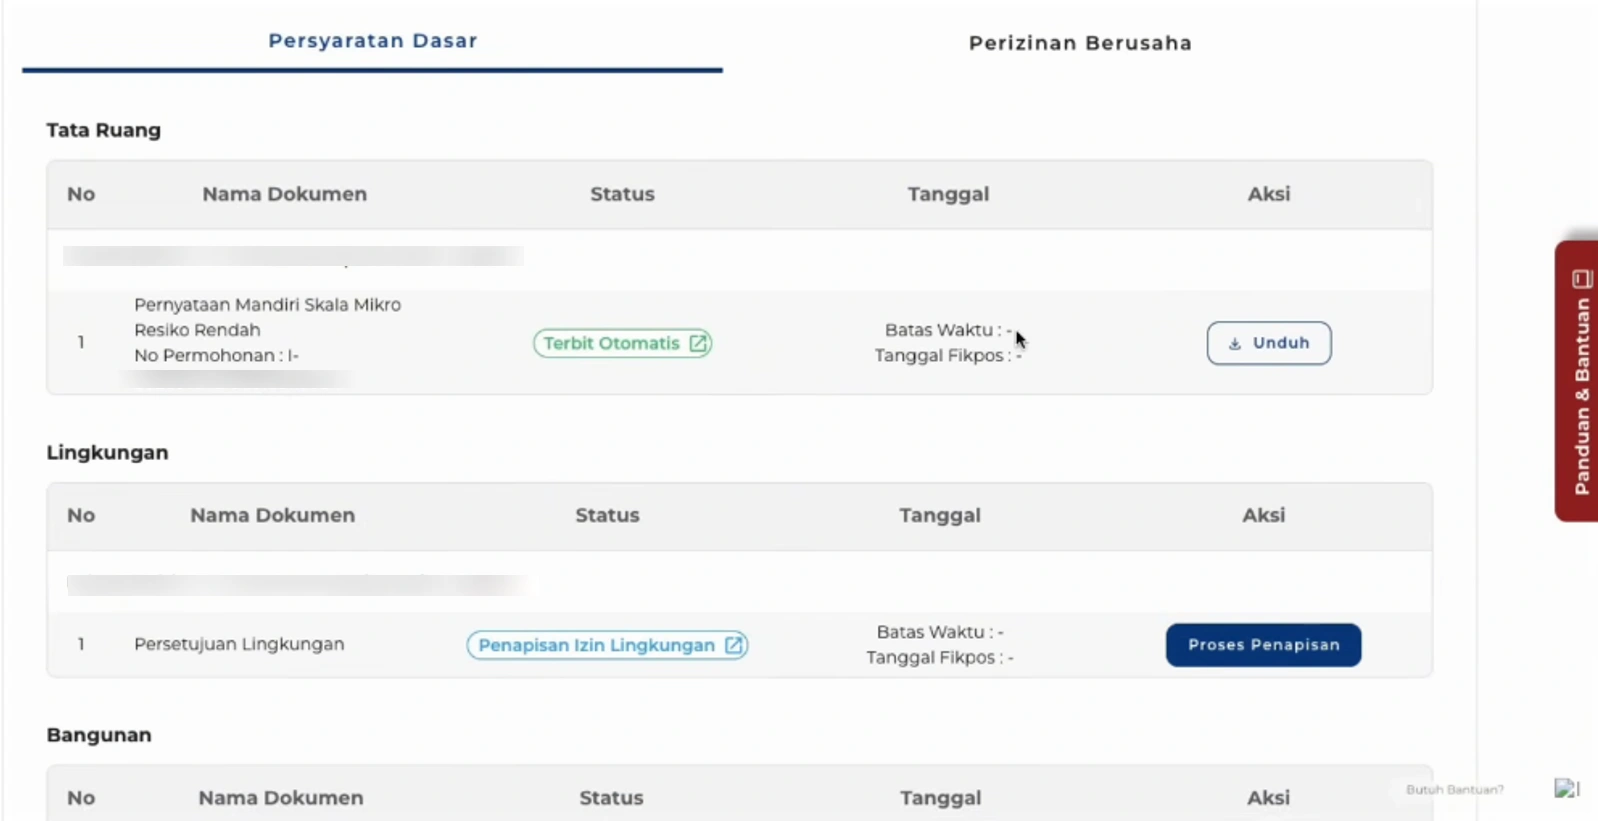Click the Butuh Bantuan? help text
The image size is (1598, 821).
[1454, 790]
